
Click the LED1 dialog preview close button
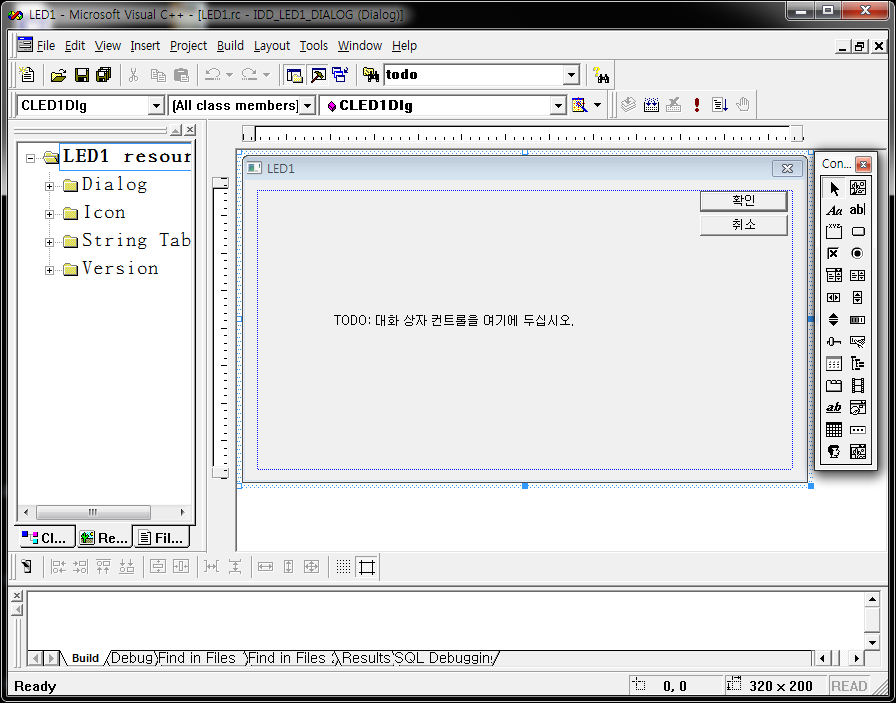[787, 168]
